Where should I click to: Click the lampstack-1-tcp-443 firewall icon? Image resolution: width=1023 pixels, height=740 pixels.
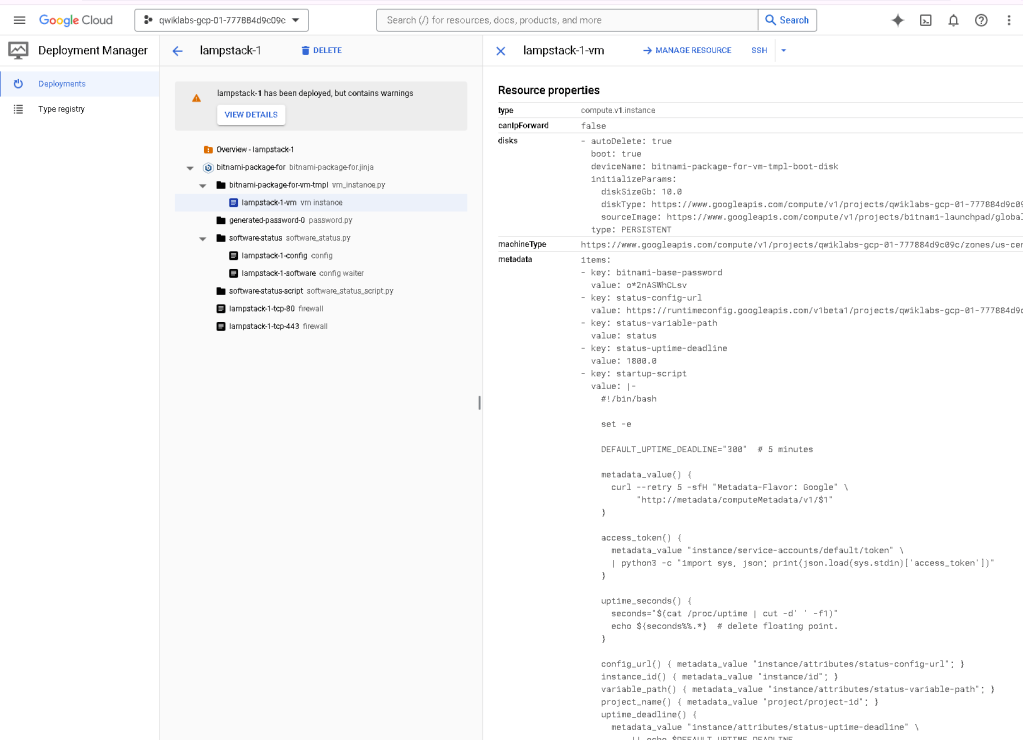tap(221, 326)
